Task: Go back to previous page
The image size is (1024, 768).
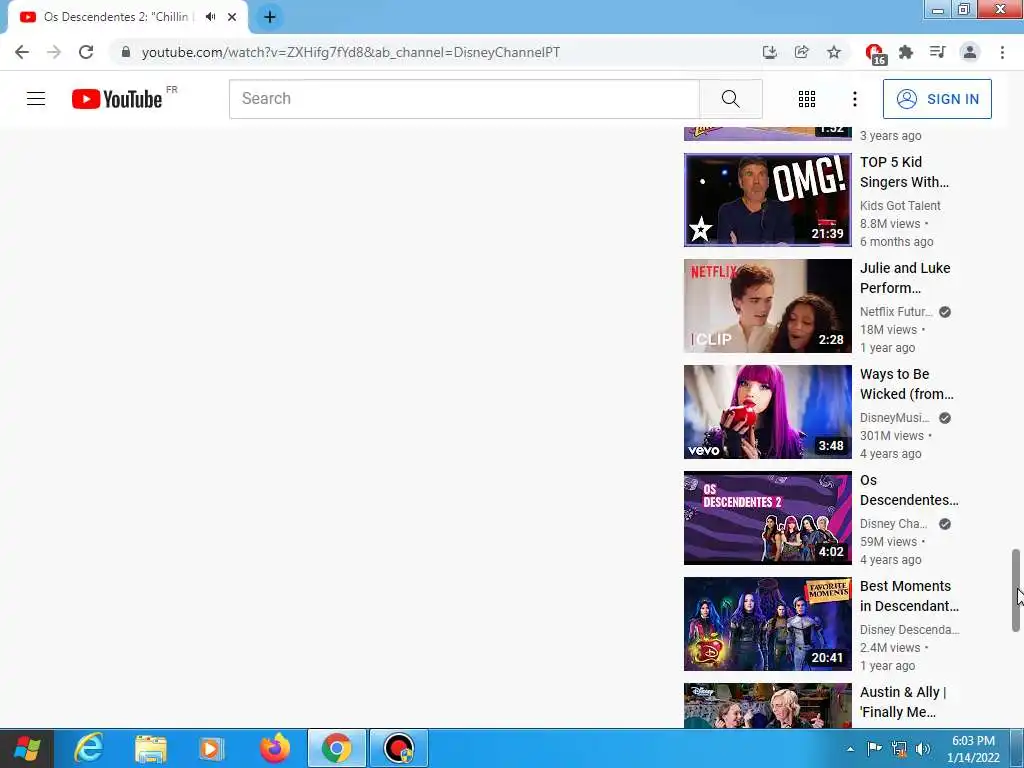Action: coord(22,52)
